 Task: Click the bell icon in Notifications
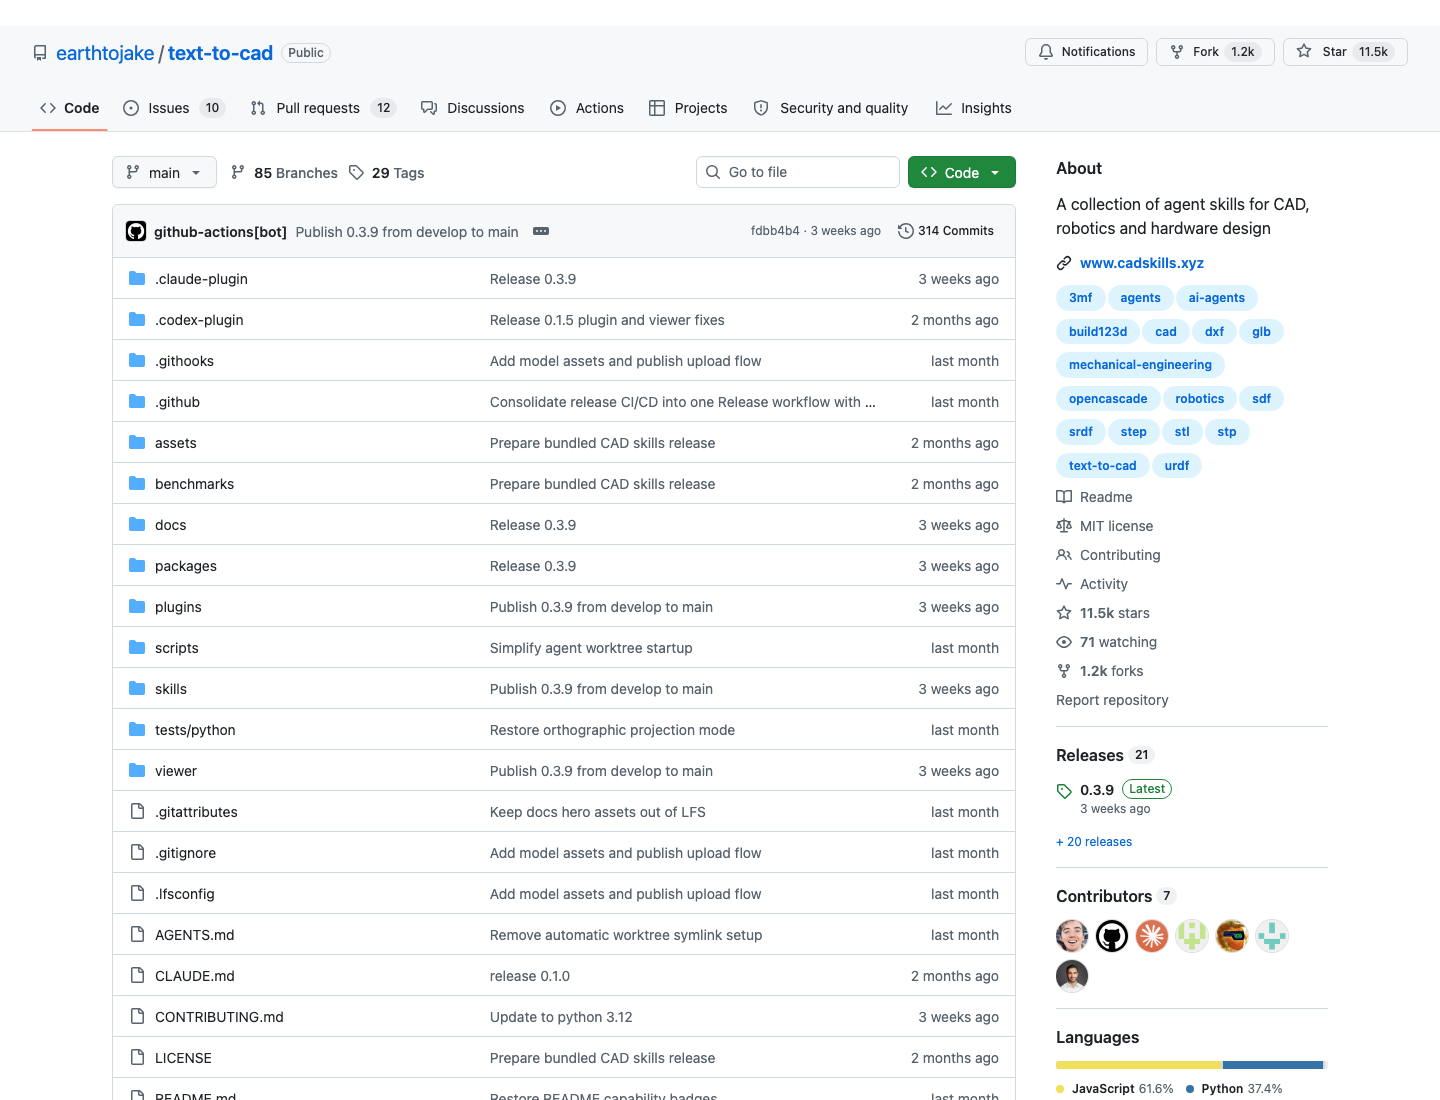click(x=1046, y=52)
